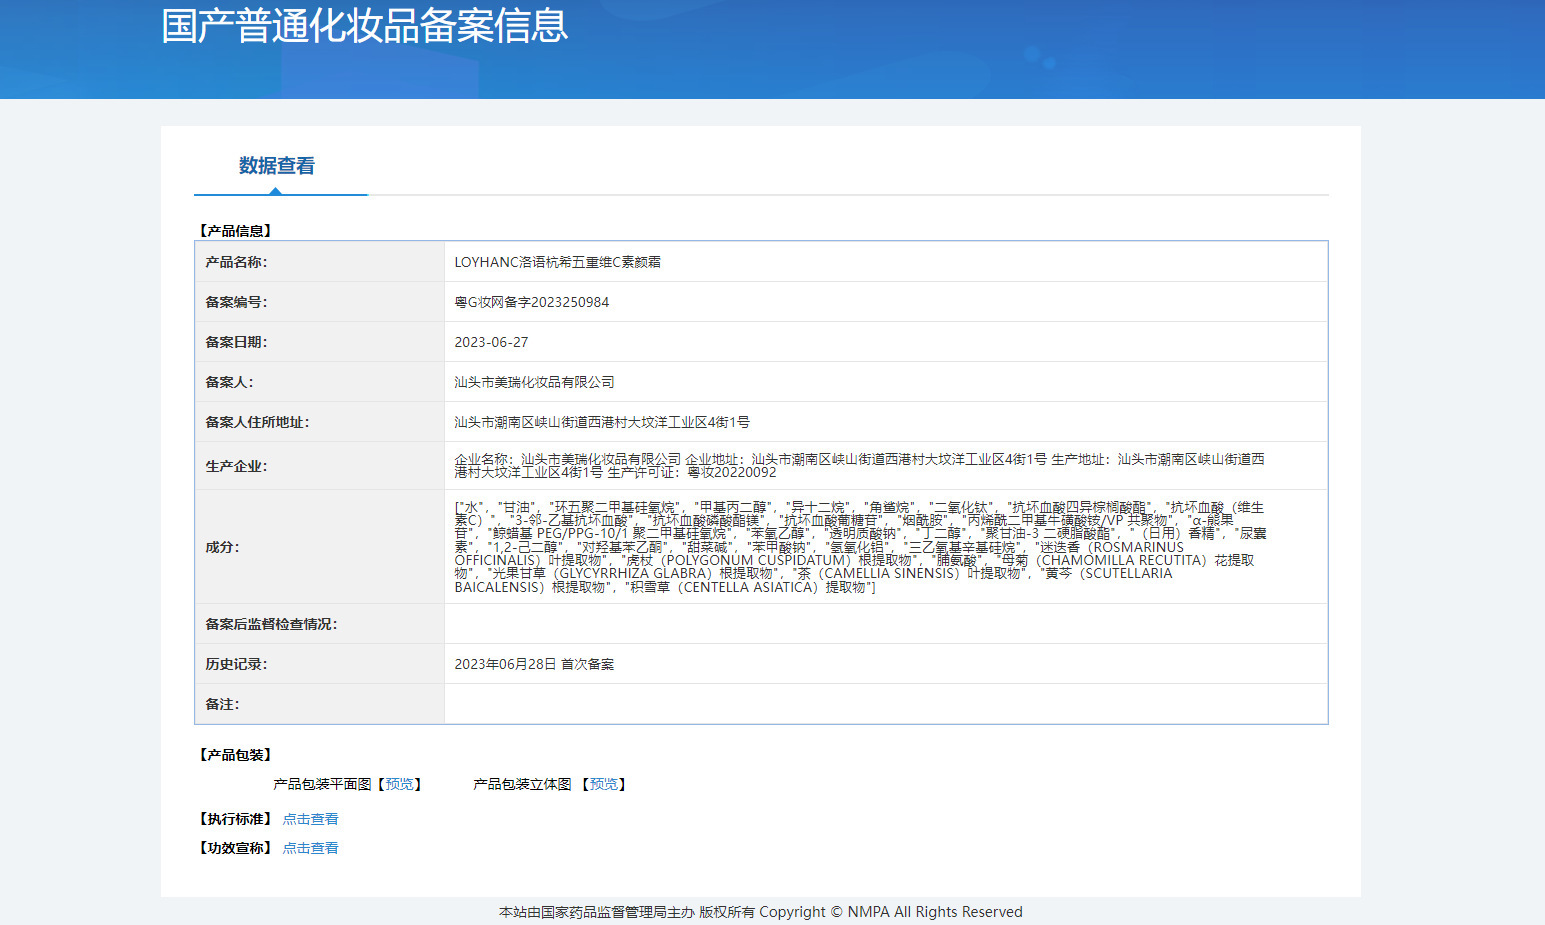Click the 成分 ingredient list text

(x=858, y=547)
